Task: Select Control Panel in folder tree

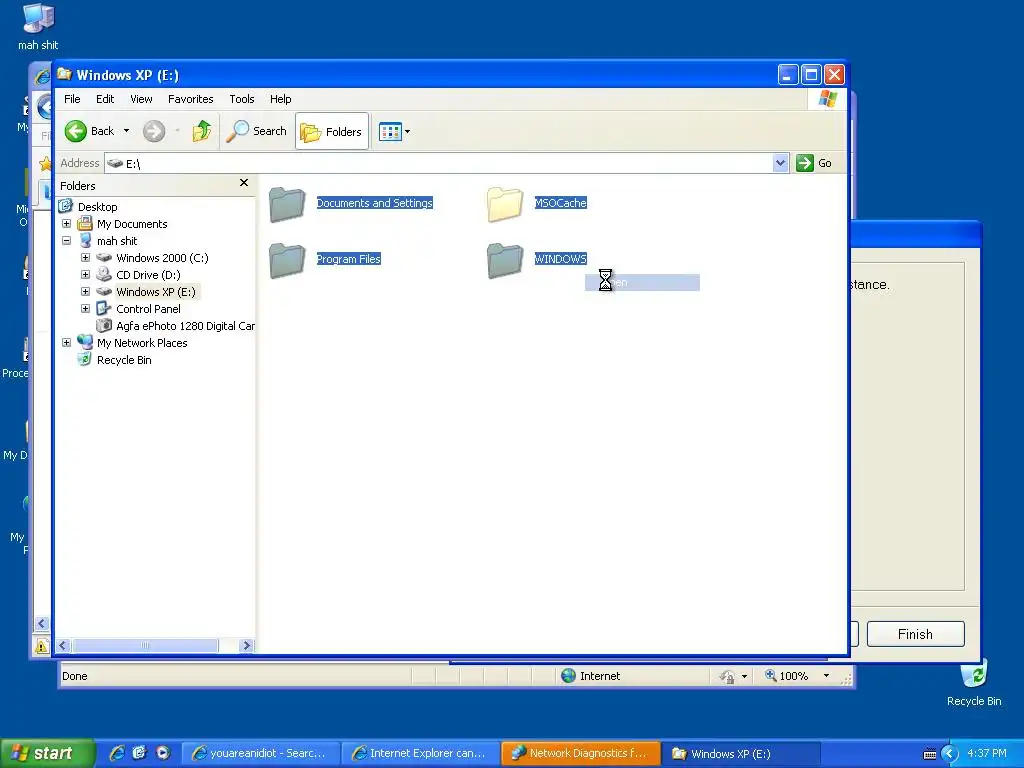Action: (148, 309)
